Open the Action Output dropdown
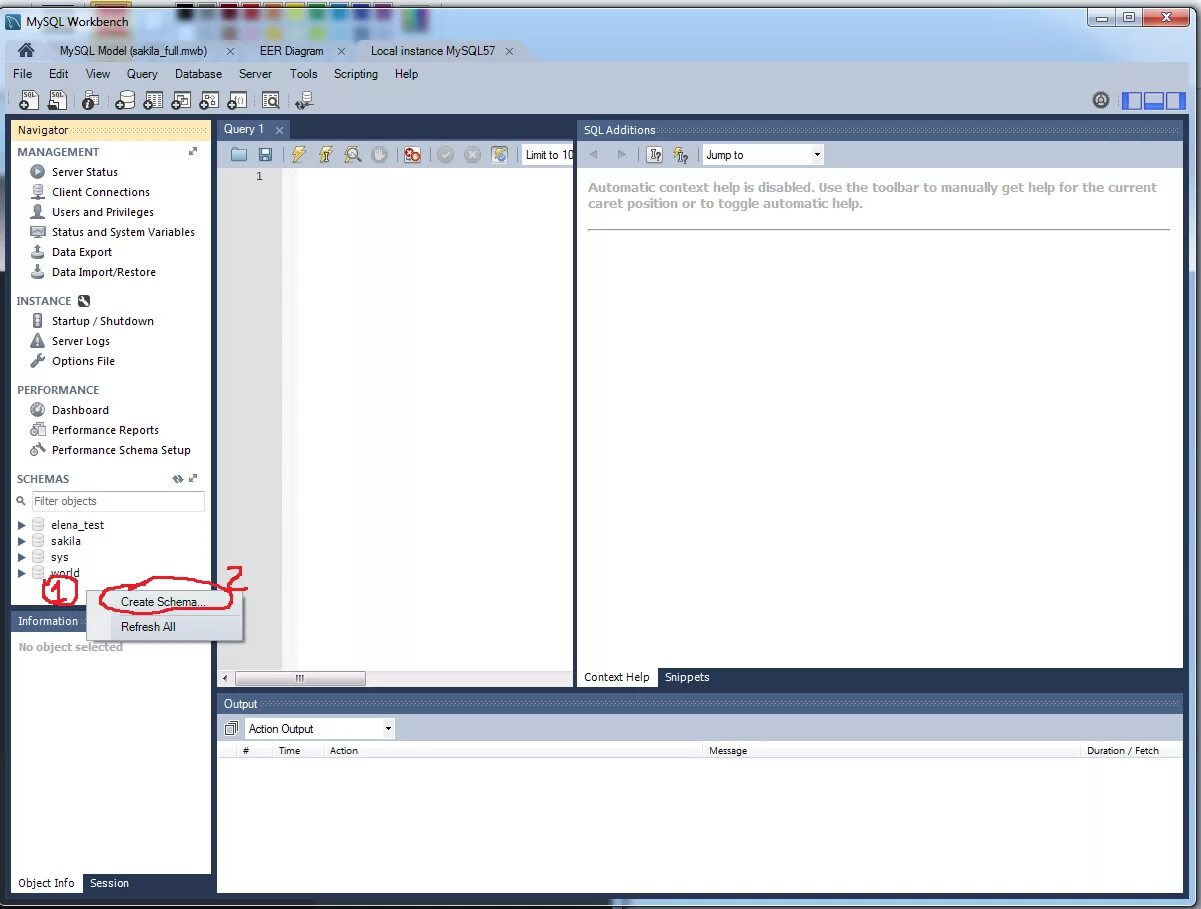This screenshot has width=1201, height=909. [320, 729]
